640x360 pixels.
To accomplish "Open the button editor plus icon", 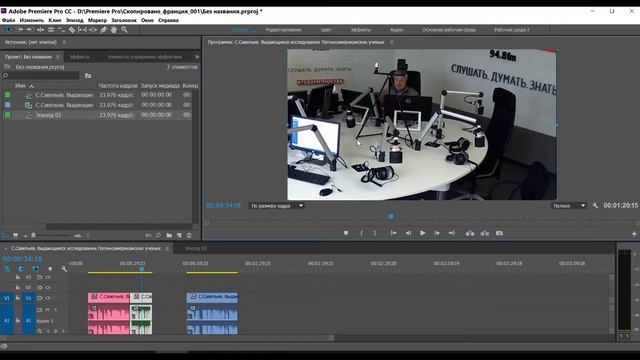I will click(x=634, y=234).
